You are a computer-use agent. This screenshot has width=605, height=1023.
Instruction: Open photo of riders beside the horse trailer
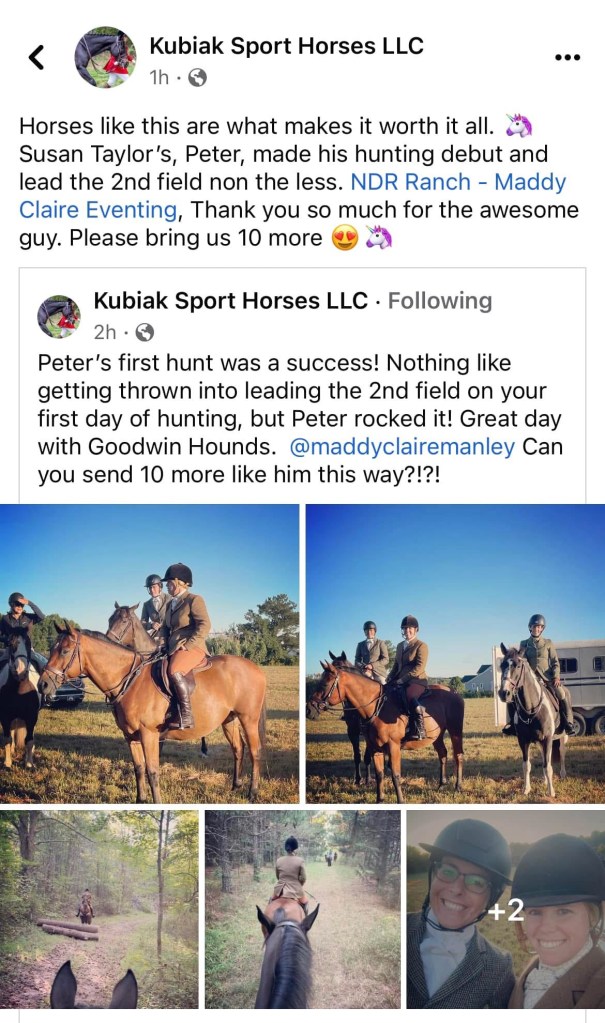click(x=455, y=653)
